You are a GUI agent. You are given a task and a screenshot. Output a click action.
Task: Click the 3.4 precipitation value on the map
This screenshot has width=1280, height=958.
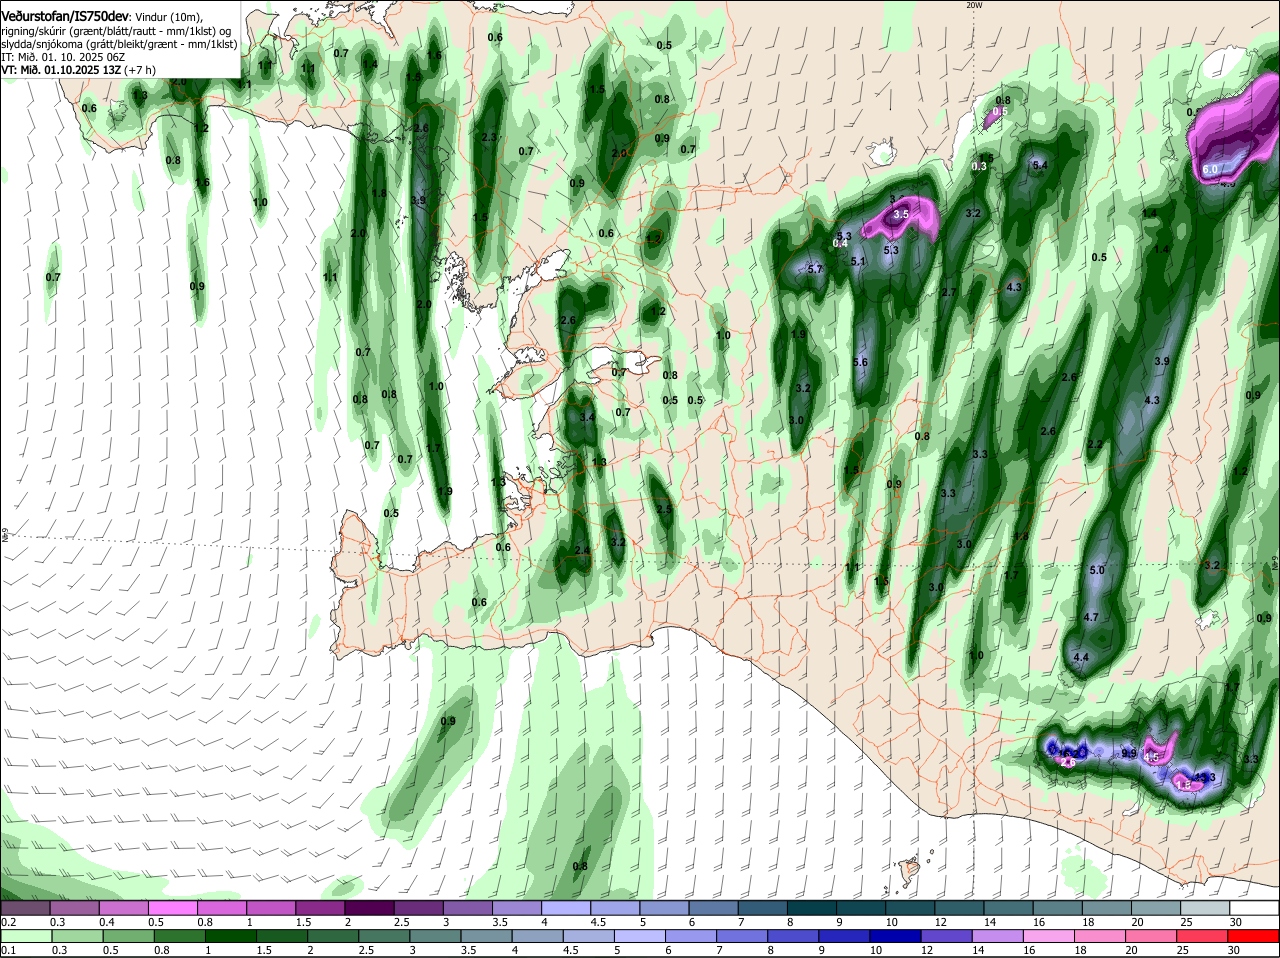588,417
